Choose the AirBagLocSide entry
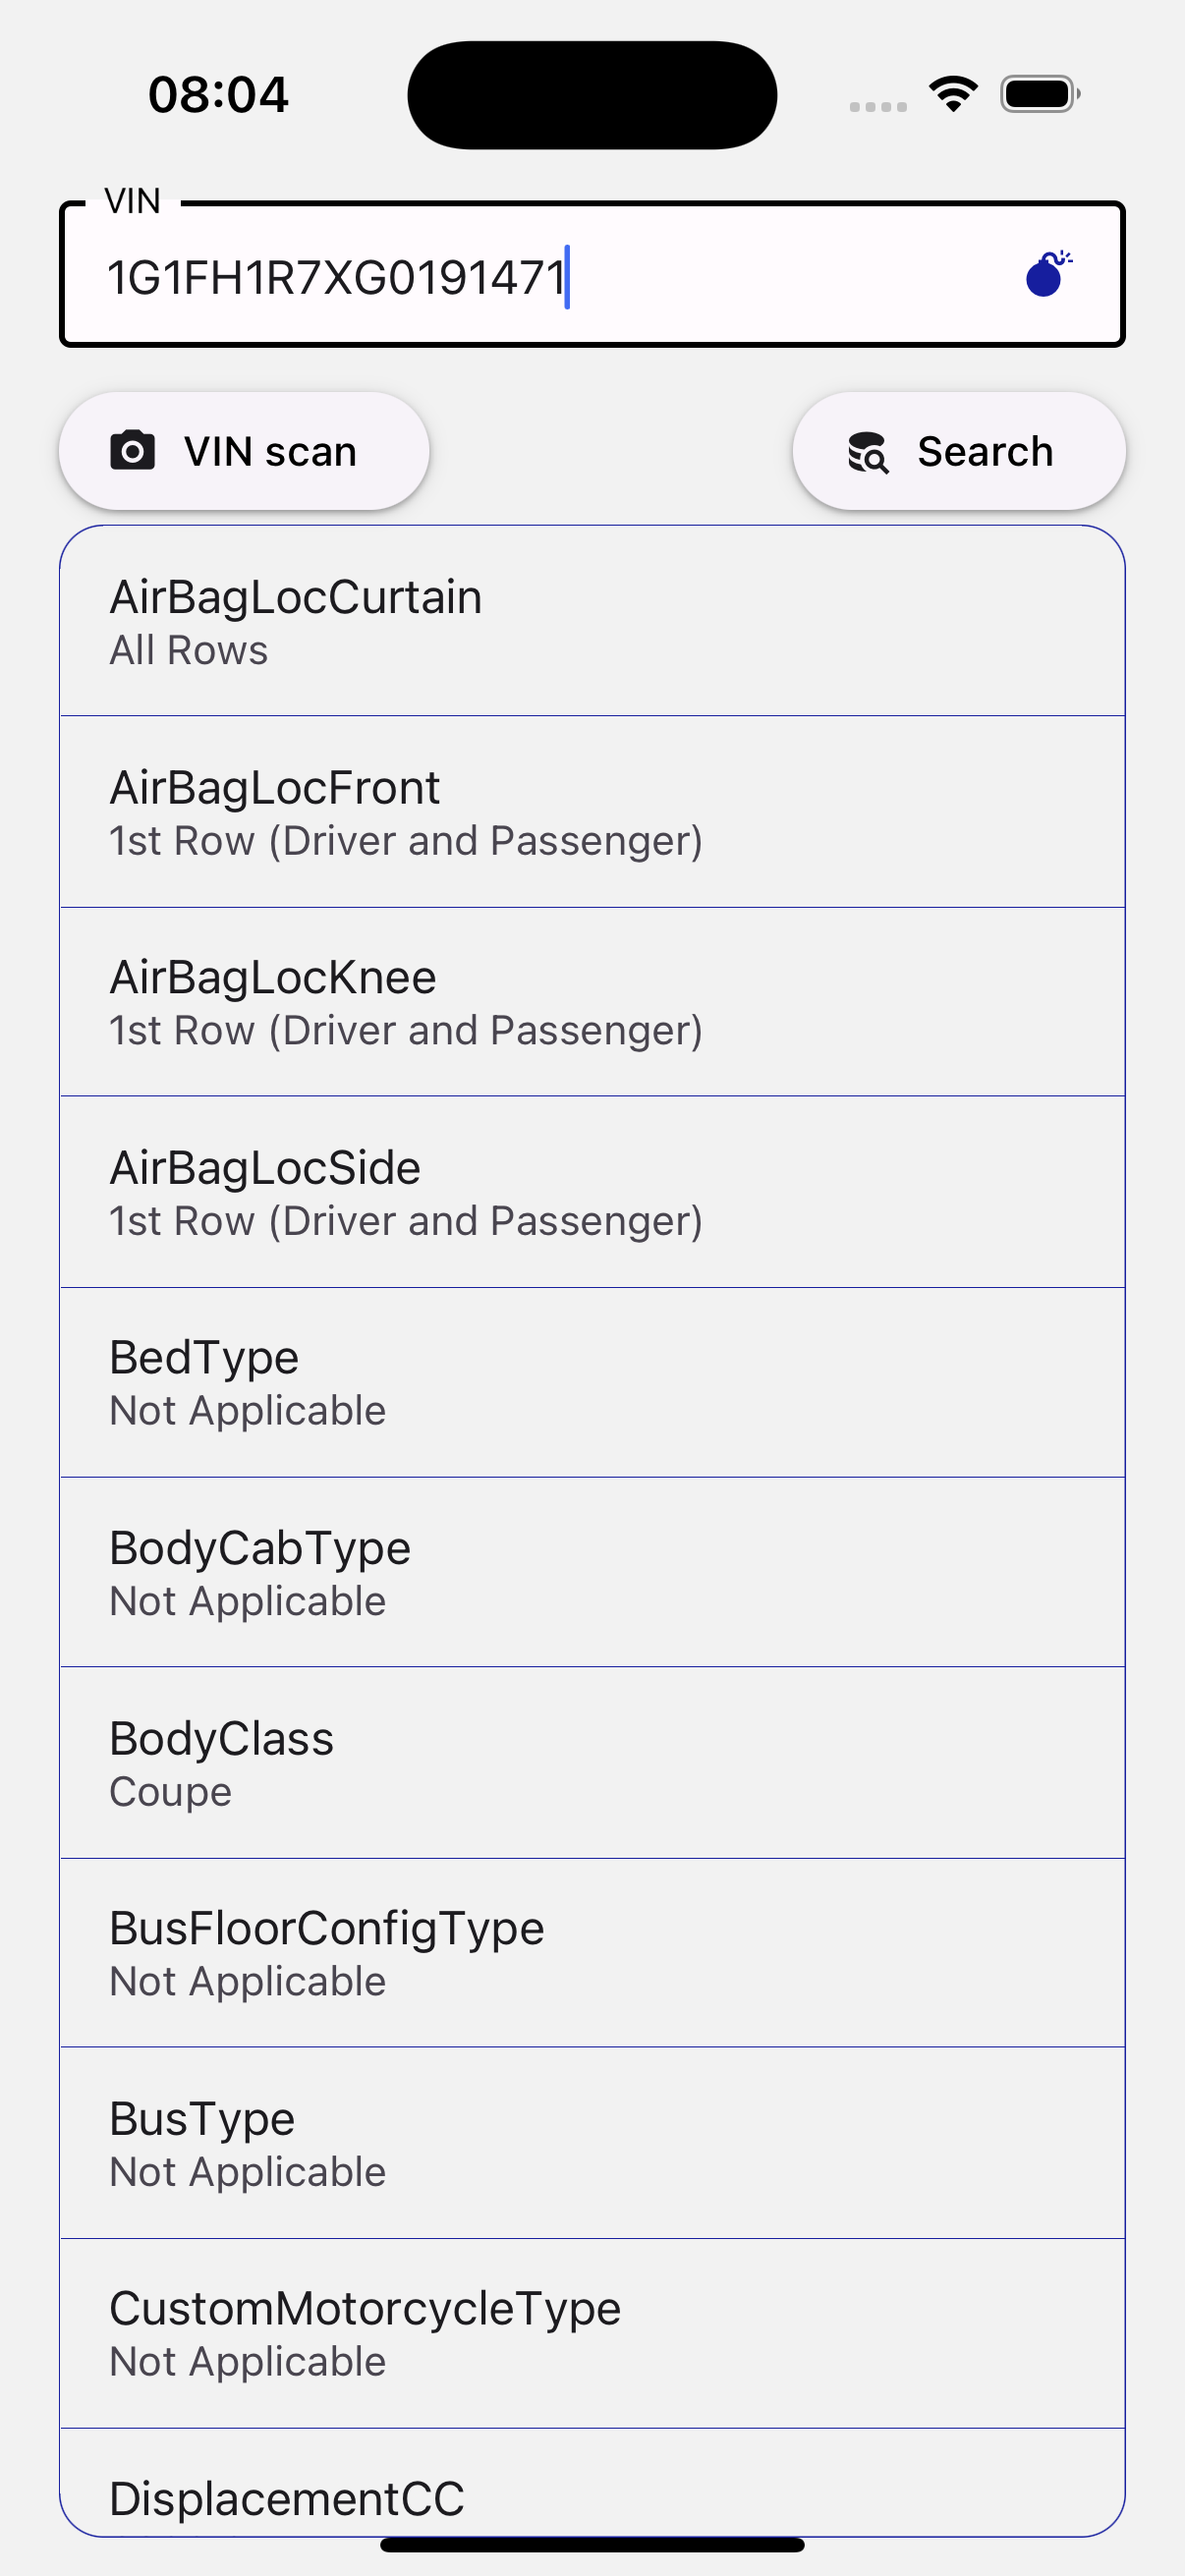 pos(592,1192)
